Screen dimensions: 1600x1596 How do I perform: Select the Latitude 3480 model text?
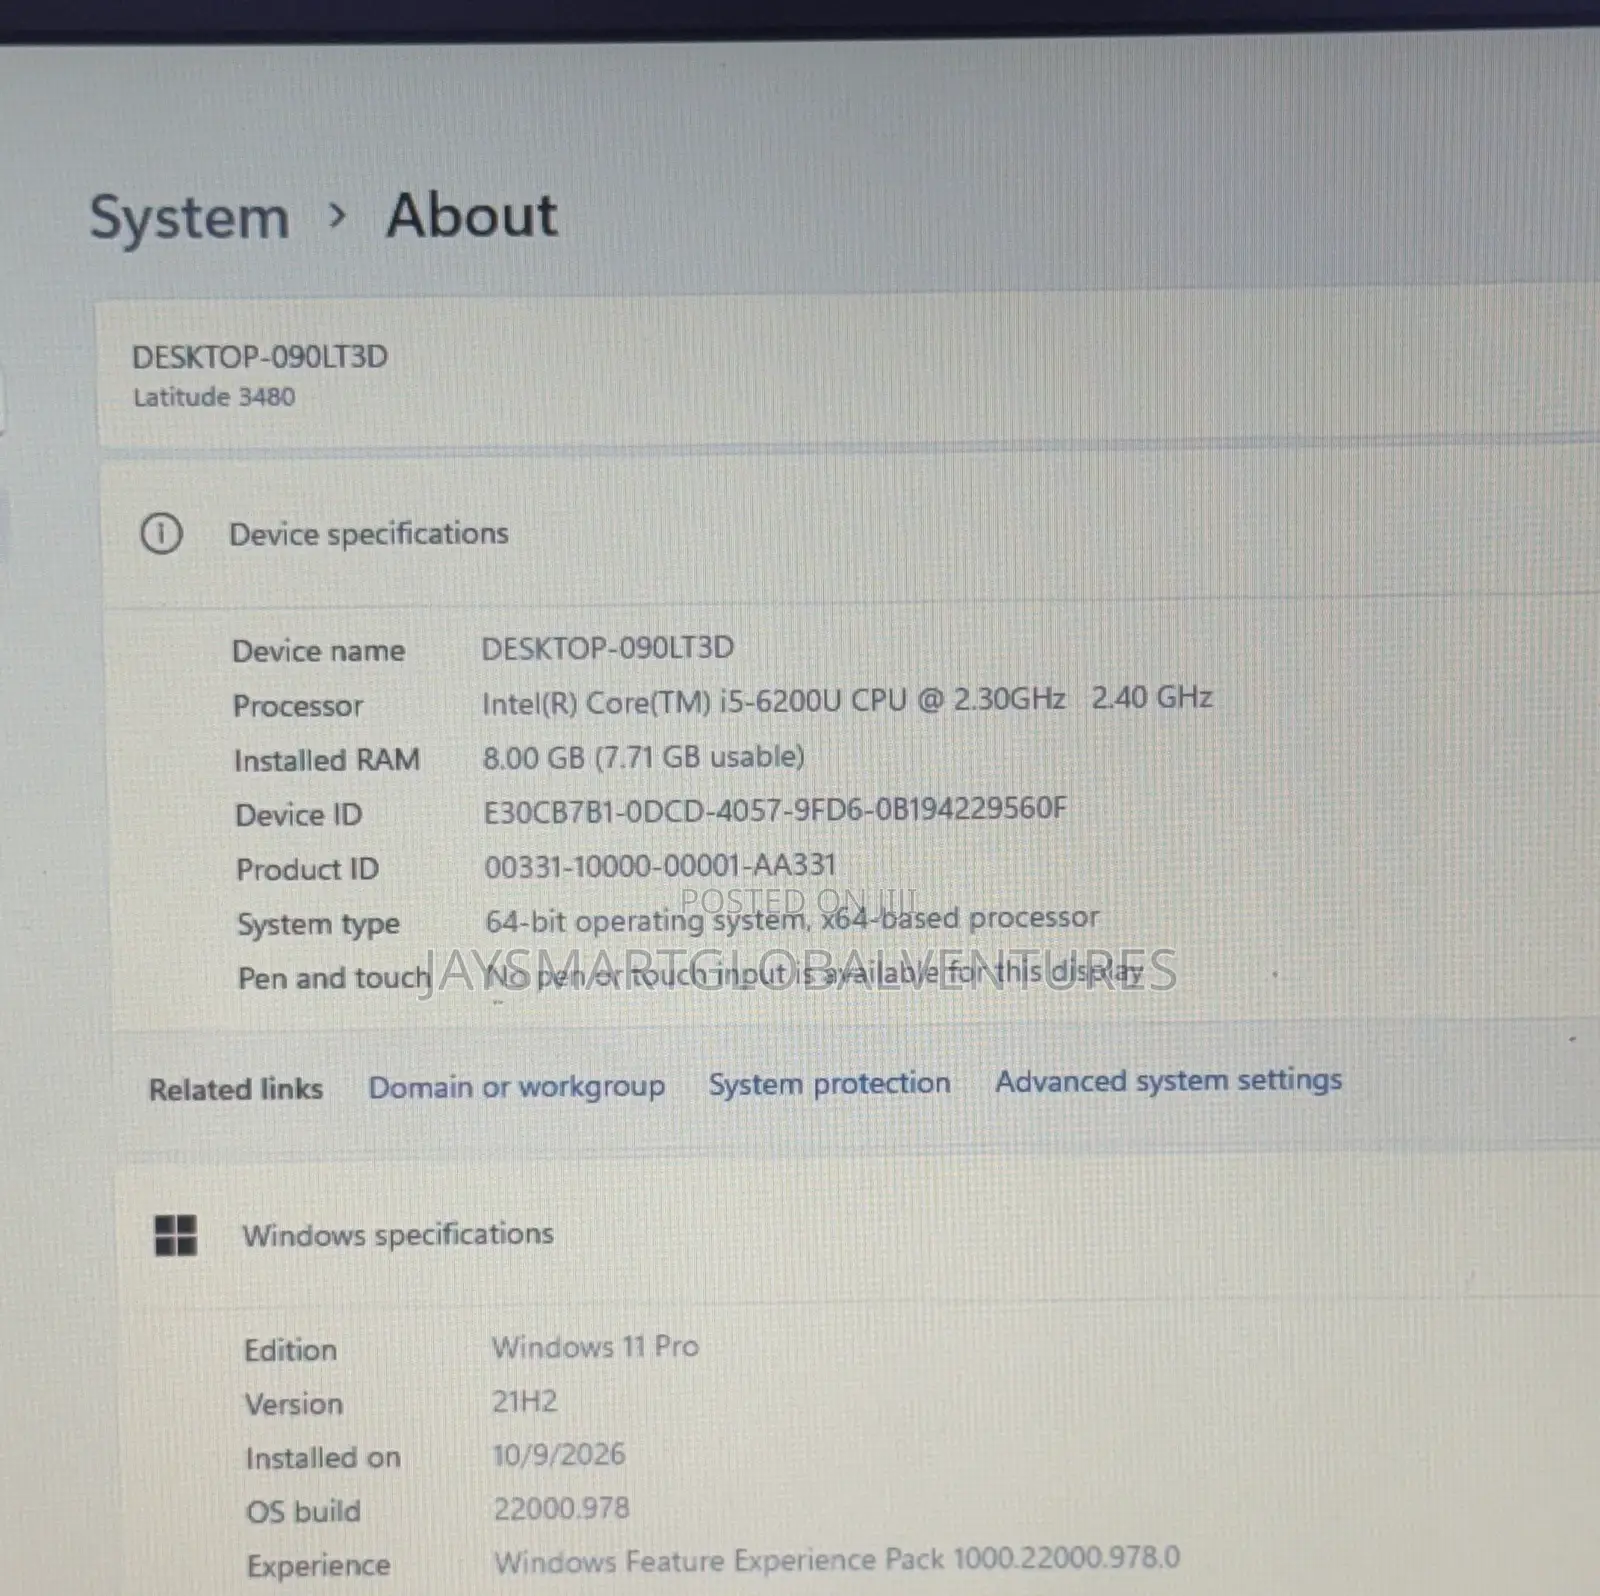click(x=214, y=397)
